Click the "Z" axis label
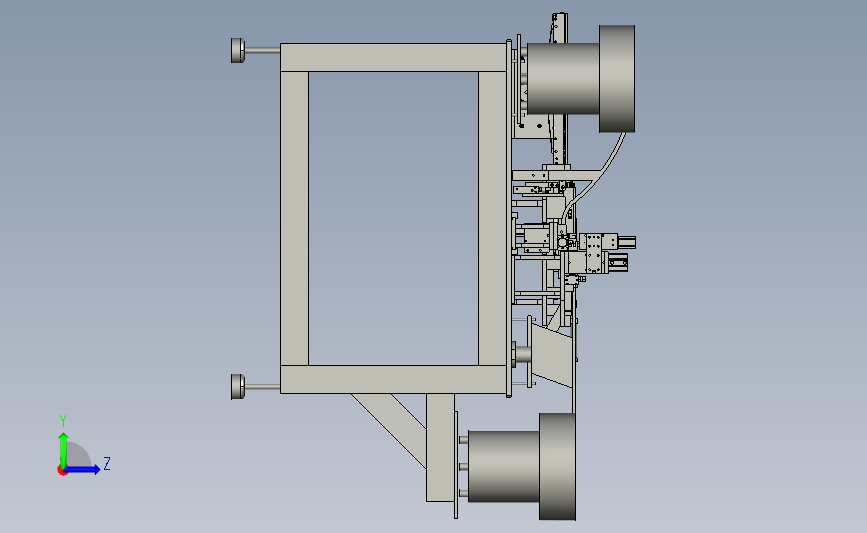Screen dimensions: 867x533 pyautogui.click(x=107, y=463)
